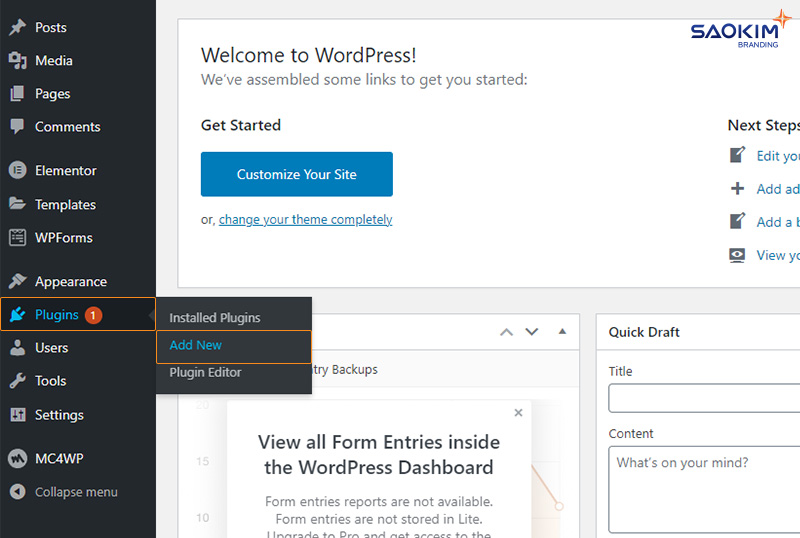Click the Tools wrench icon
Image resolution: width=800 pixels, height=538 pixels.
[x=17, y=381]
